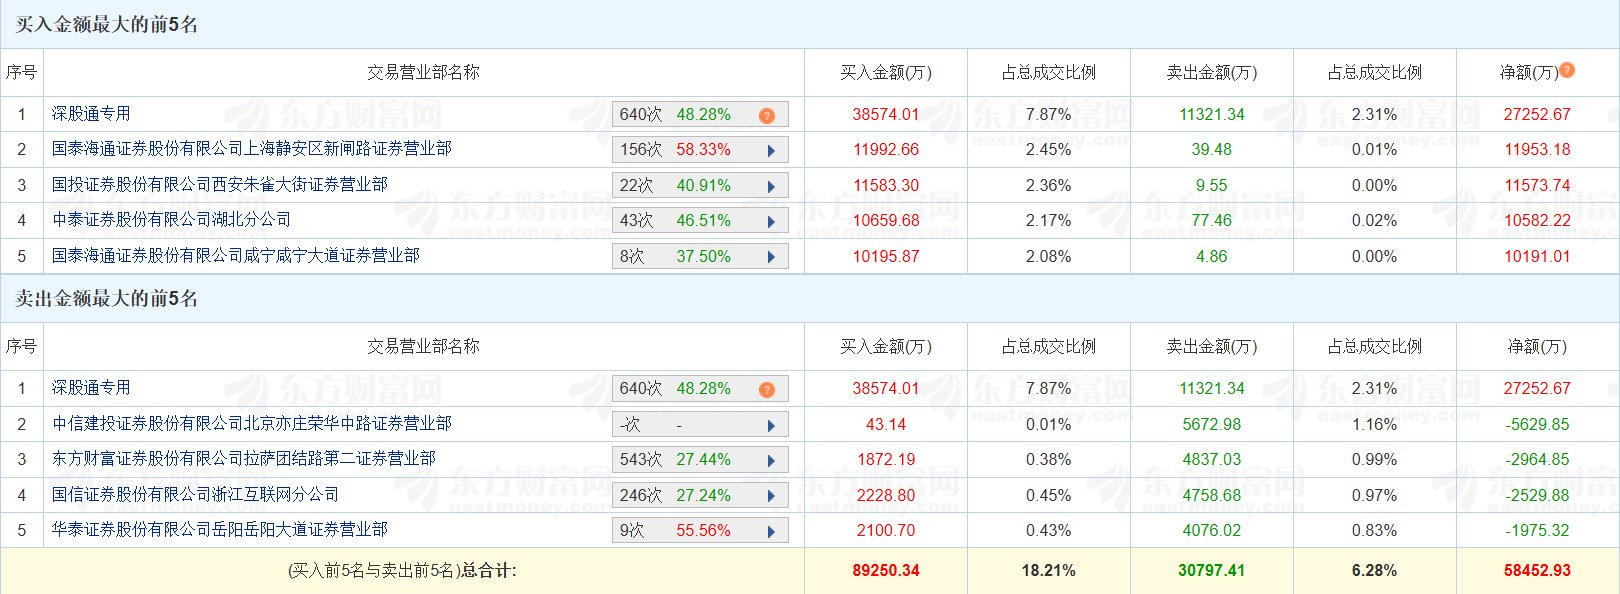
Task: Click the 买入金额(万) header in the top table
Action: pyautogui.click(x=885, y=72)
